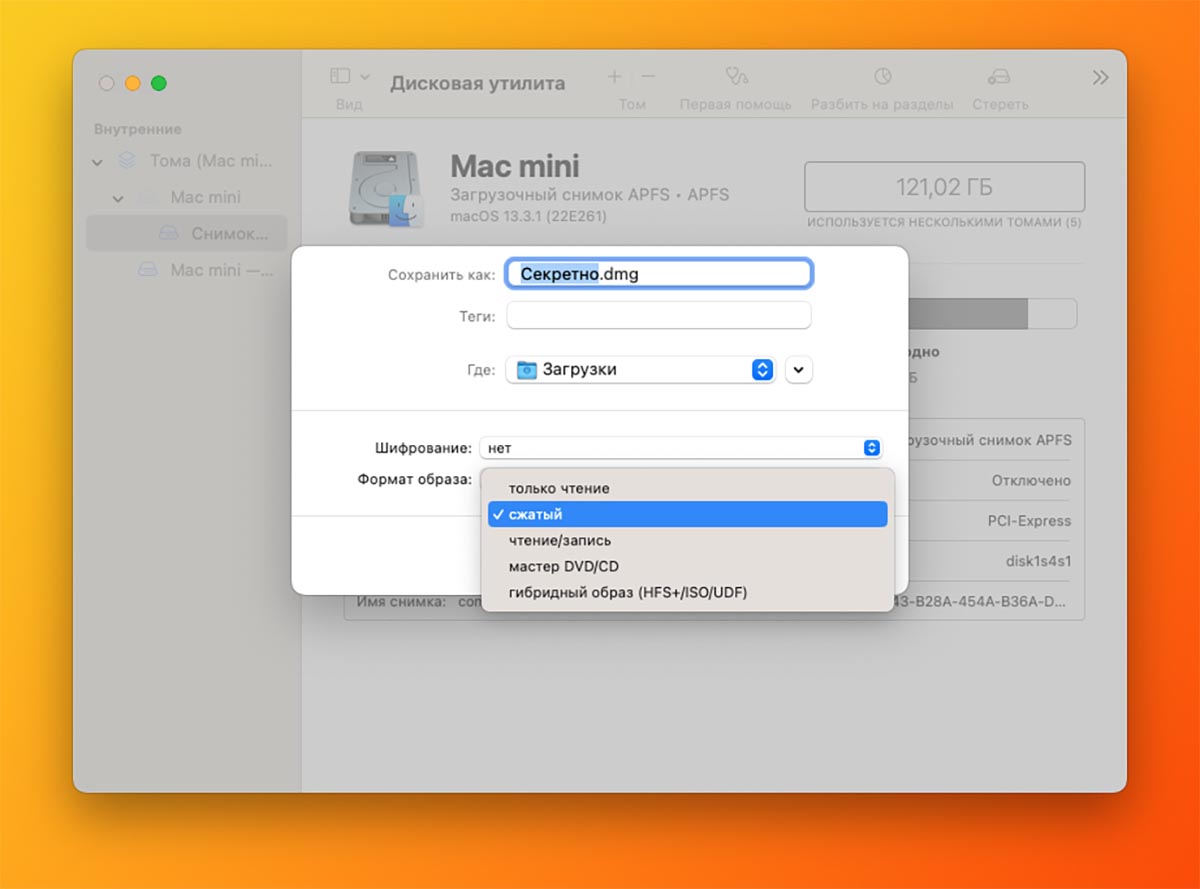
Task: Select 'мастер DVD/CD' format entry
Action: (687, 566)
